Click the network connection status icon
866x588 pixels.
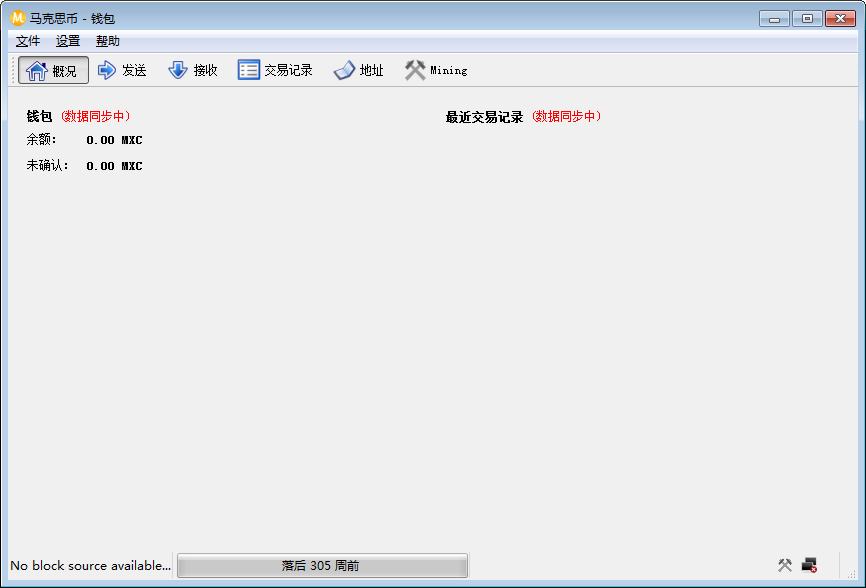809,565
